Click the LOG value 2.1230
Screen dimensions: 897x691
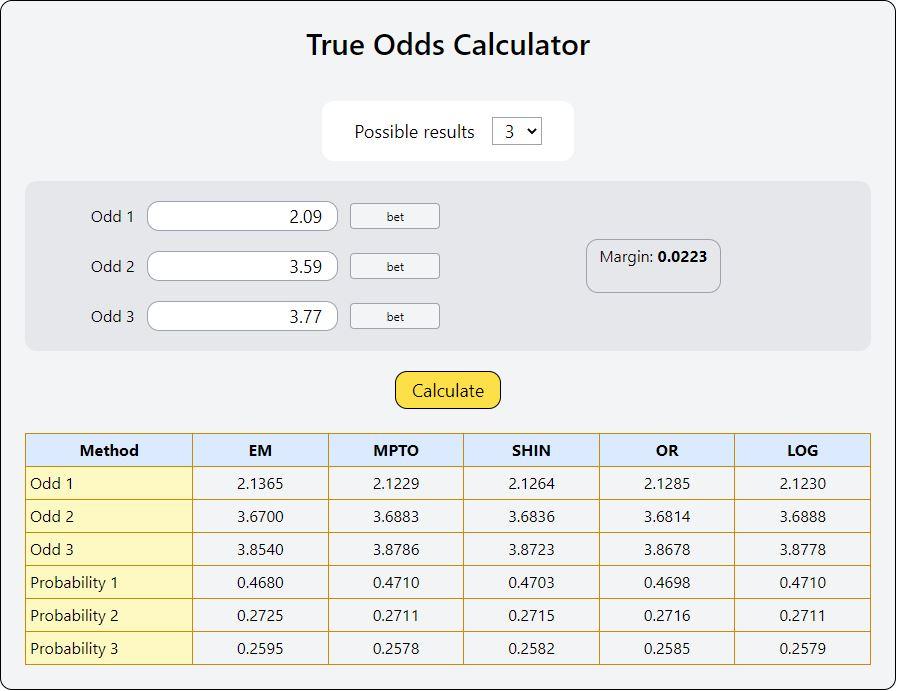click(x=803, y=483)
